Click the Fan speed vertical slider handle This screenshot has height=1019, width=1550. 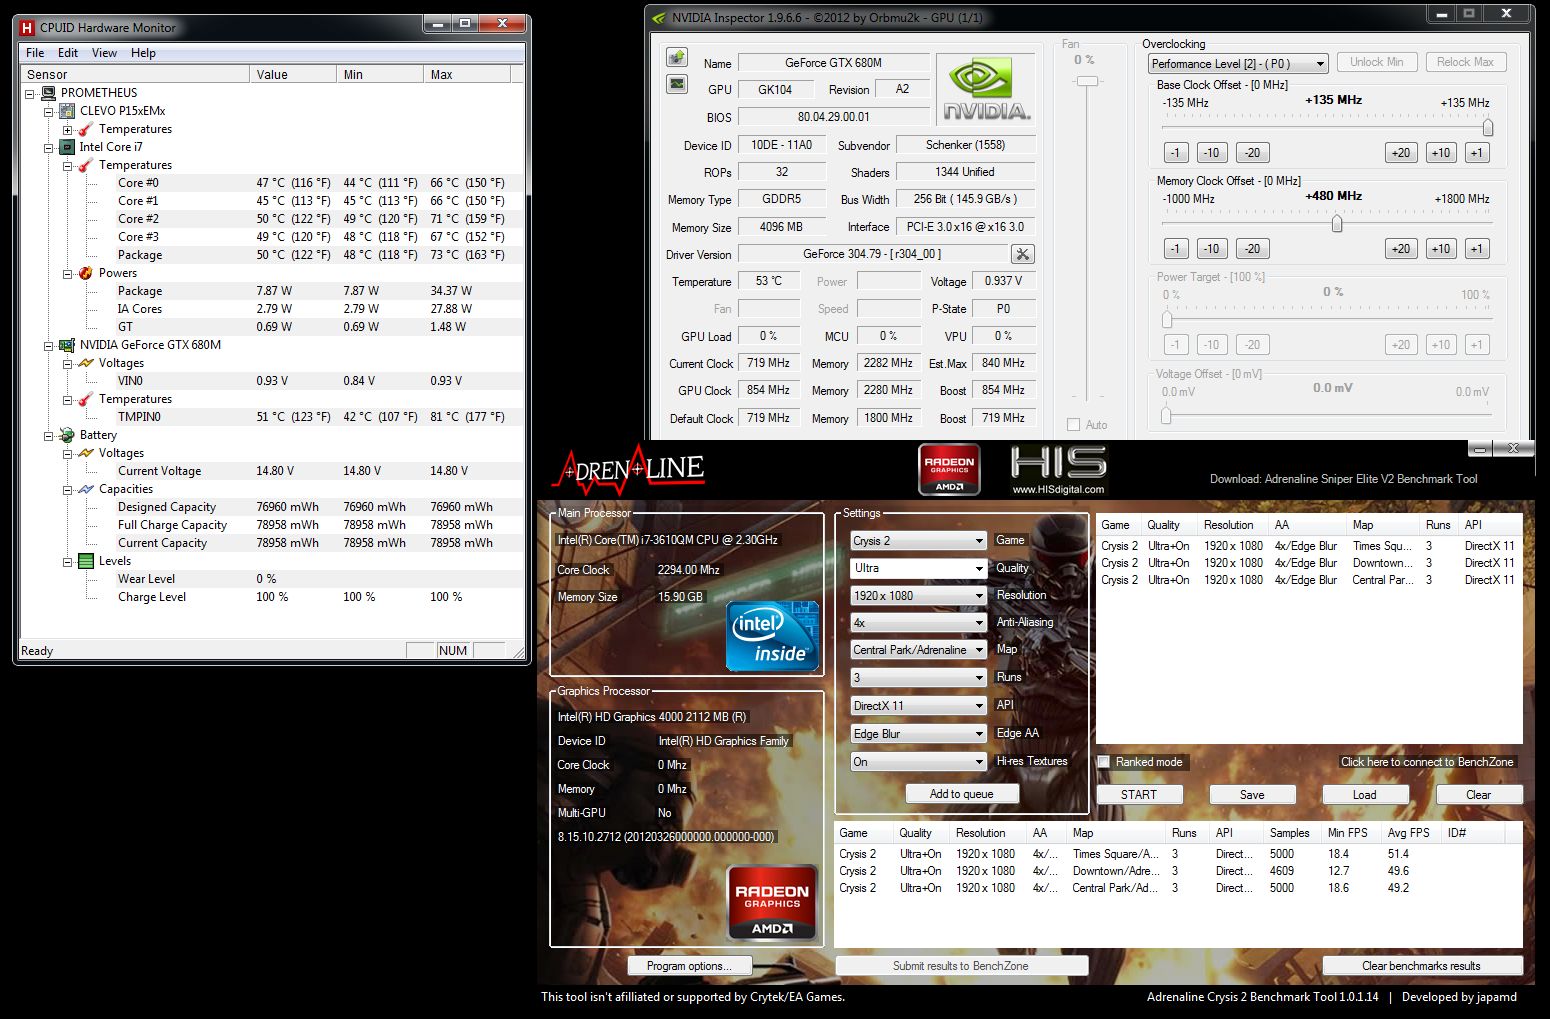tap(1087, 81)
